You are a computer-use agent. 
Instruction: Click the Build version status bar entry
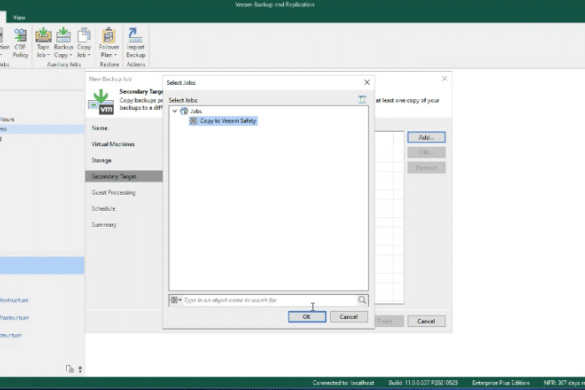(423, 383)
